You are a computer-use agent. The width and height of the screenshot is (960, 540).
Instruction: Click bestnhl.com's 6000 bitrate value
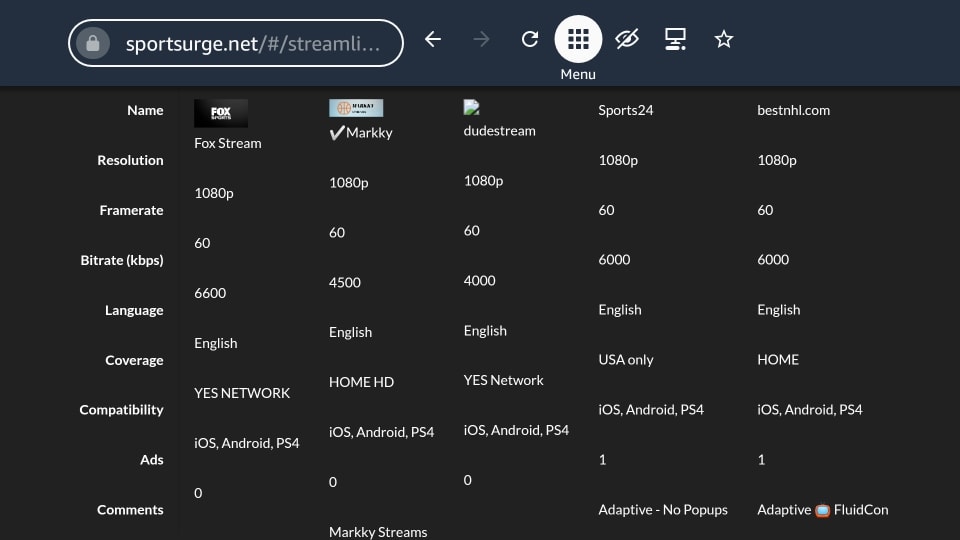[x=773, y=260]
